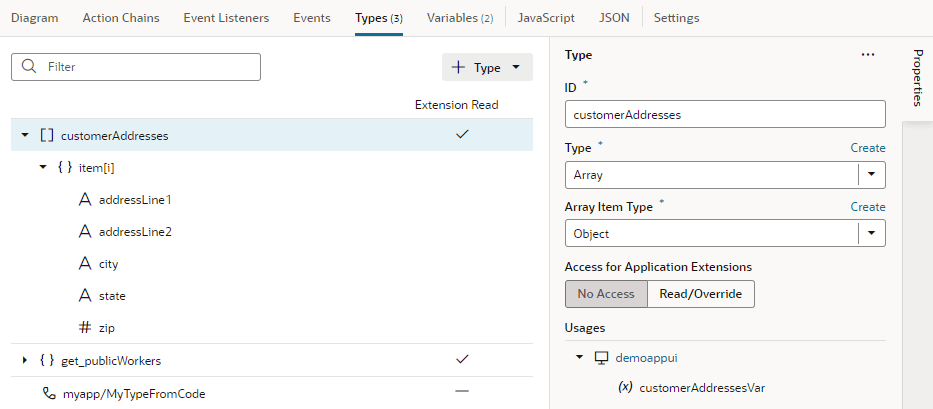Click the monitor icon beside demoappui
933x409 pixels.
tap(602, 358)
